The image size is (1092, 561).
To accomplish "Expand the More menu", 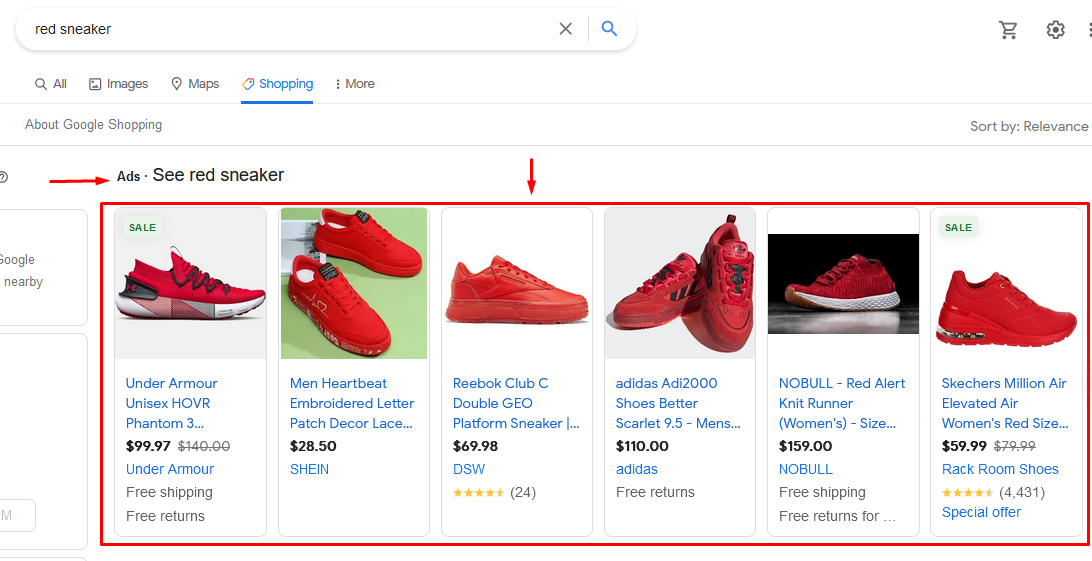I will [355, 84].
